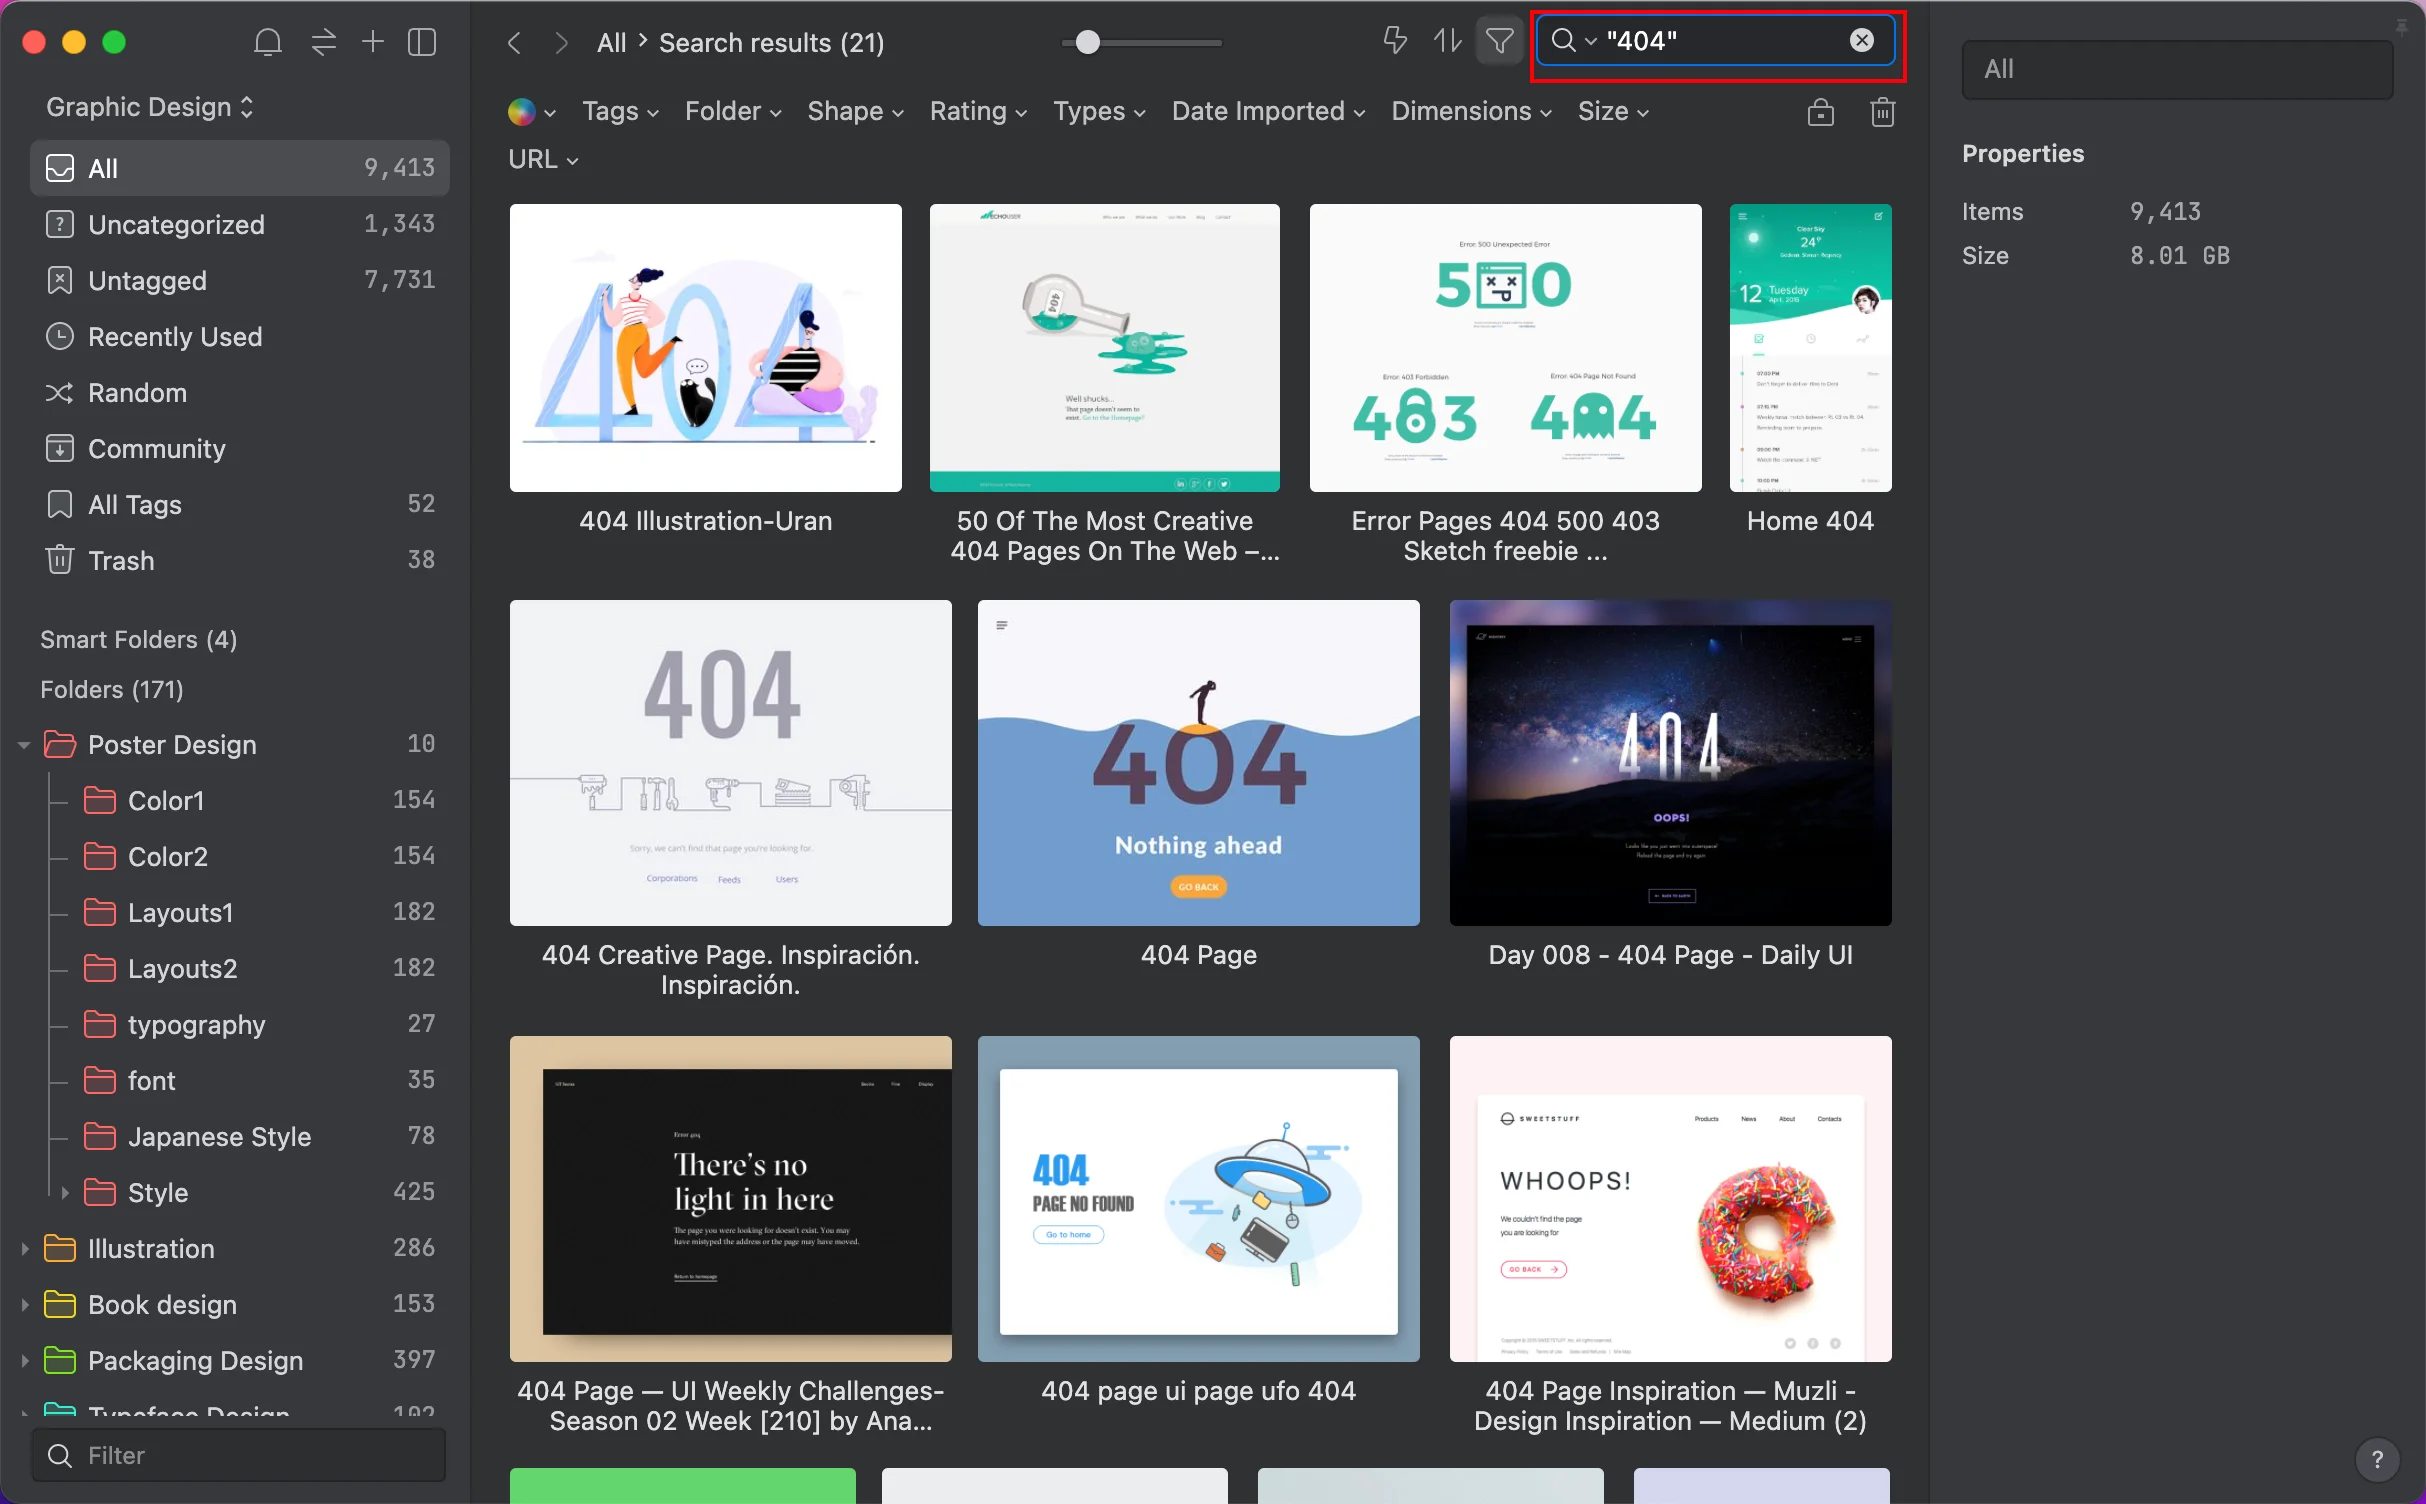
Task: Expand the Packaging Design folder
Action: (x=24, y=1361)
